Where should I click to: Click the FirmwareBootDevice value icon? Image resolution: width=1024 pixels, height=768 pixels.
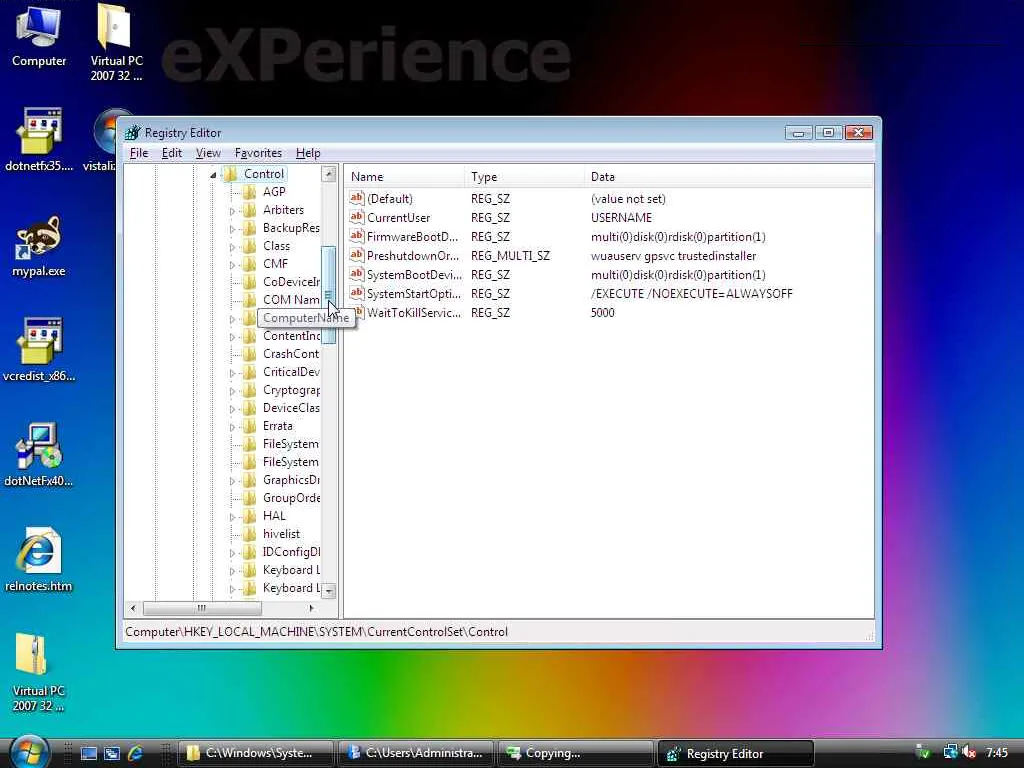(x=357, y=236)
